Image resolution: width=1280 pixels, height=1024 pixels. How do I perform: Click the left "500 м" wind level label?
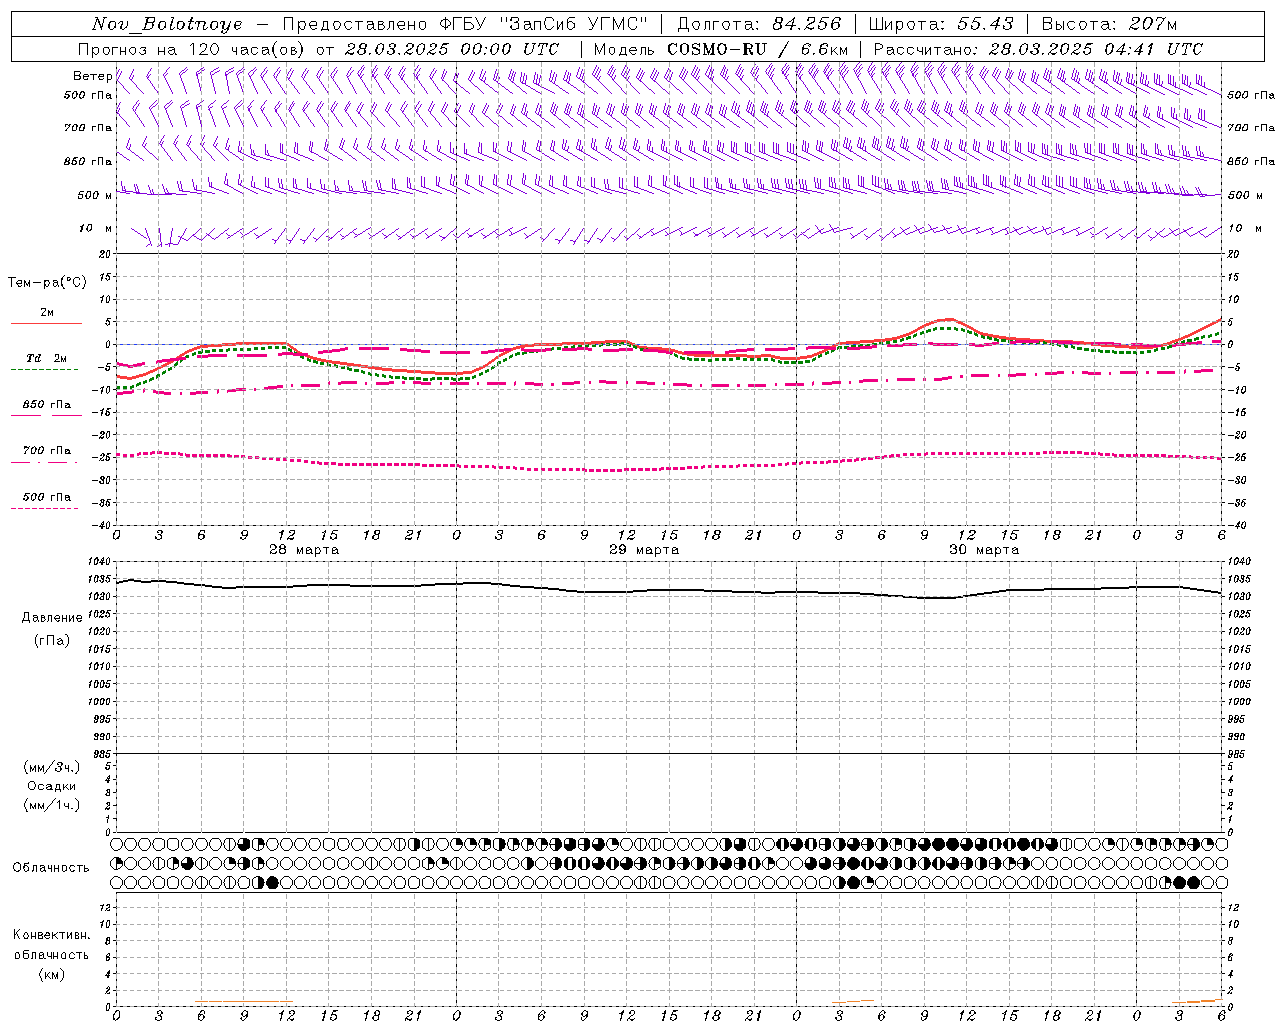click(x=95, y=196)
